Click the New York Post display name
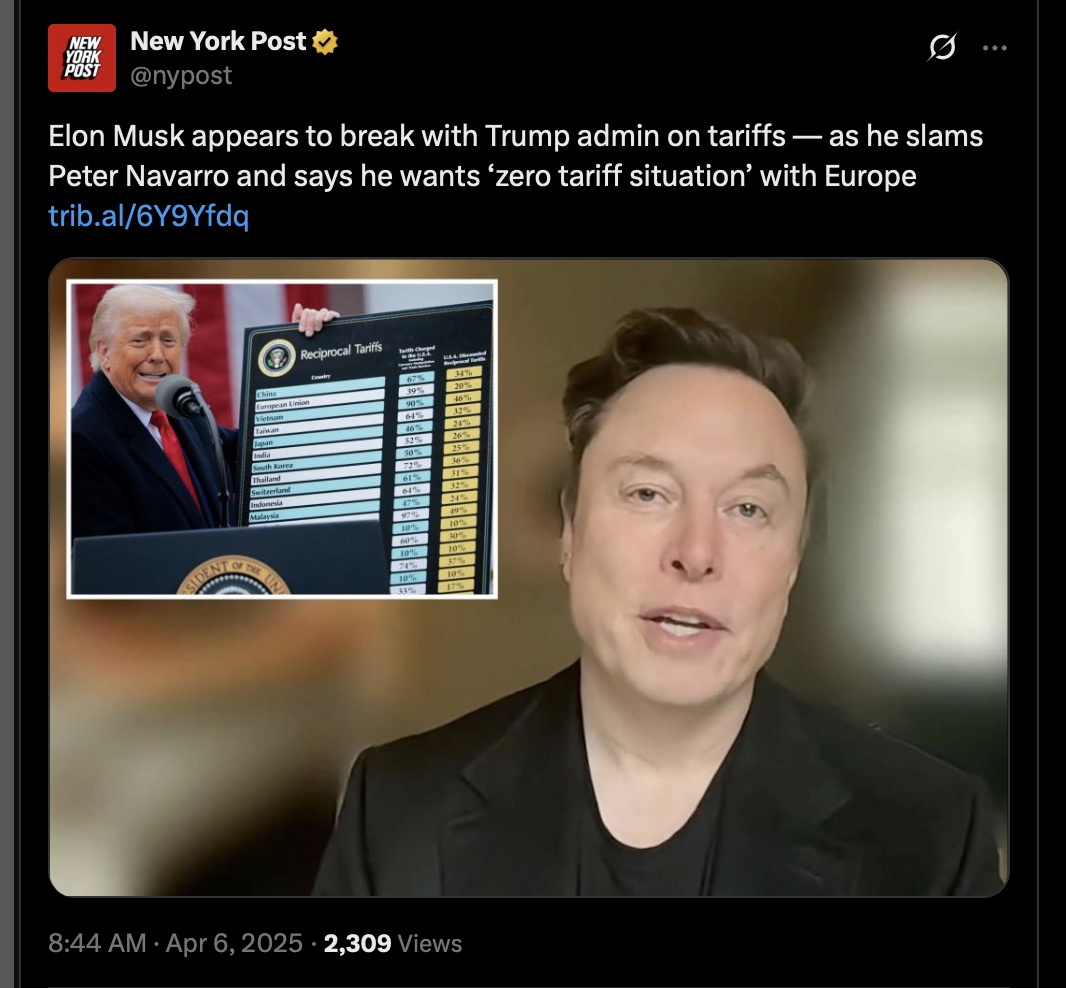The width and height of the screenshot is (1066, 988). coord(218,41)
